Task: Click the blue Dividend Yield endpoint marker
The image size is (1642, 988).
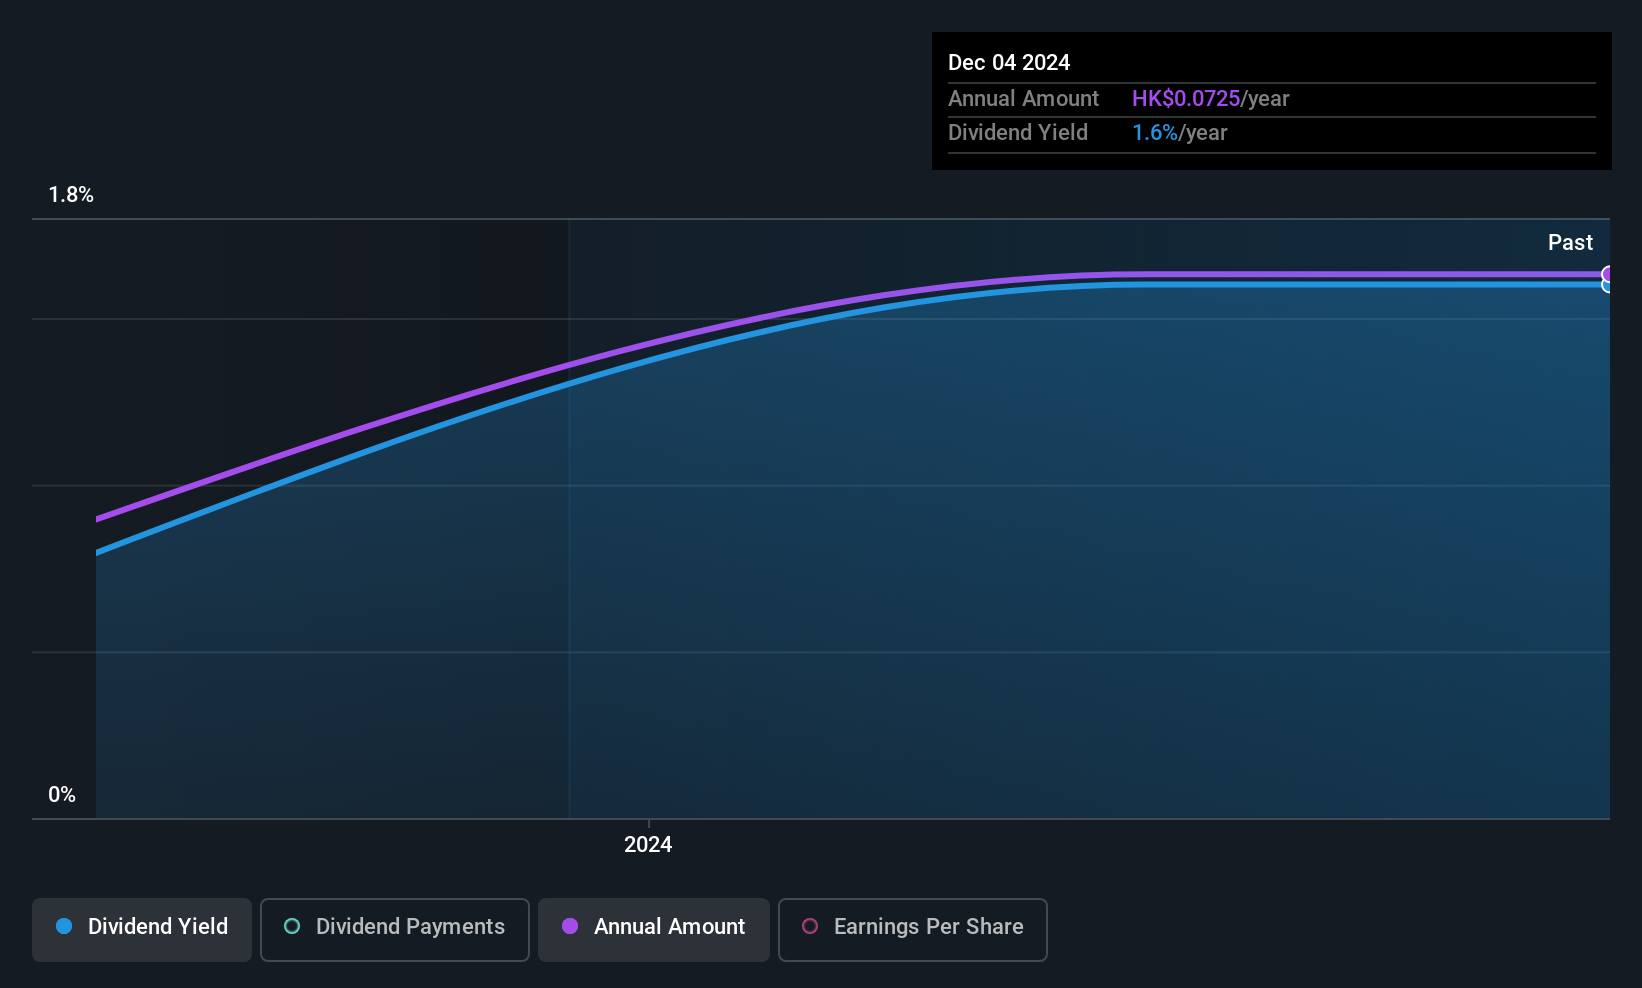Action: pos(1608,285)
